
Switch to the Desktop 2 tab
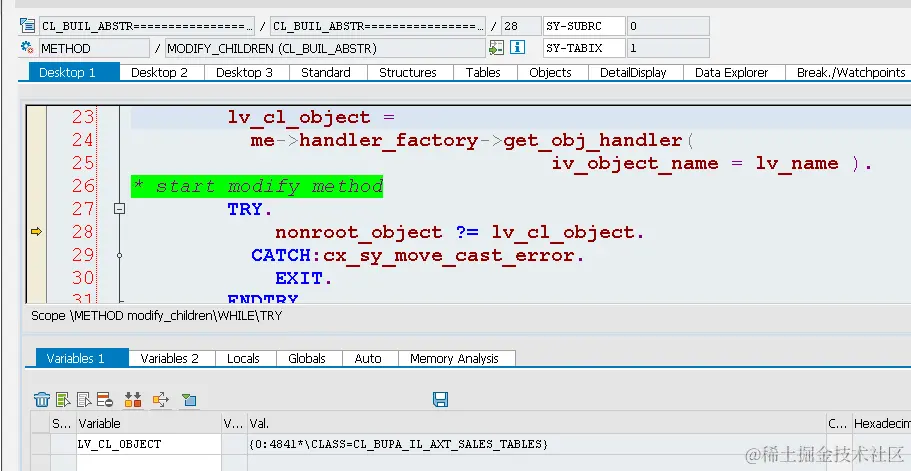(x=159, y=73)
